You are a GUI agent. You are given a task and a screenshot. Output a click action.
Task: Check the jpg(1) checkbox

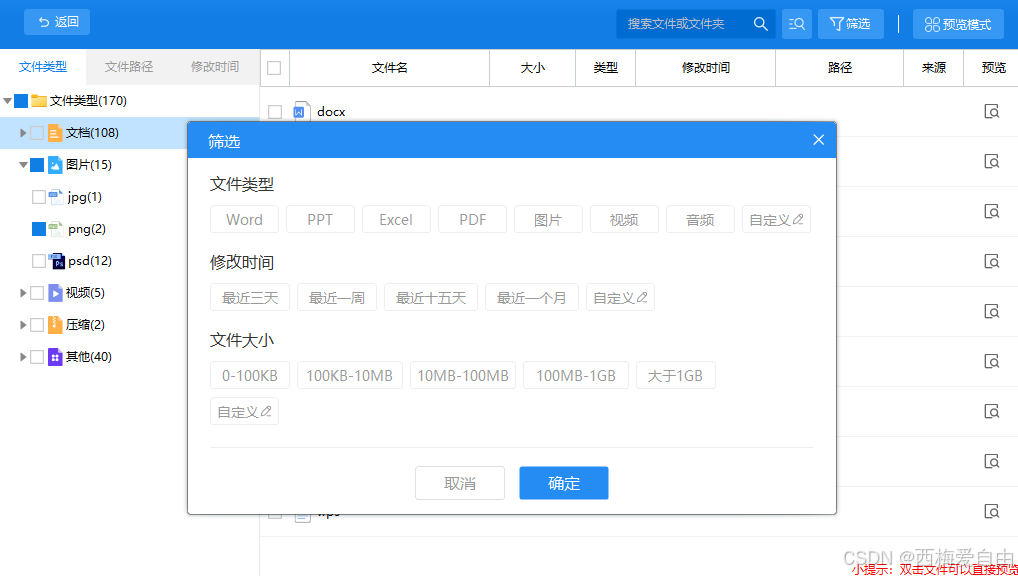point(39,197)
